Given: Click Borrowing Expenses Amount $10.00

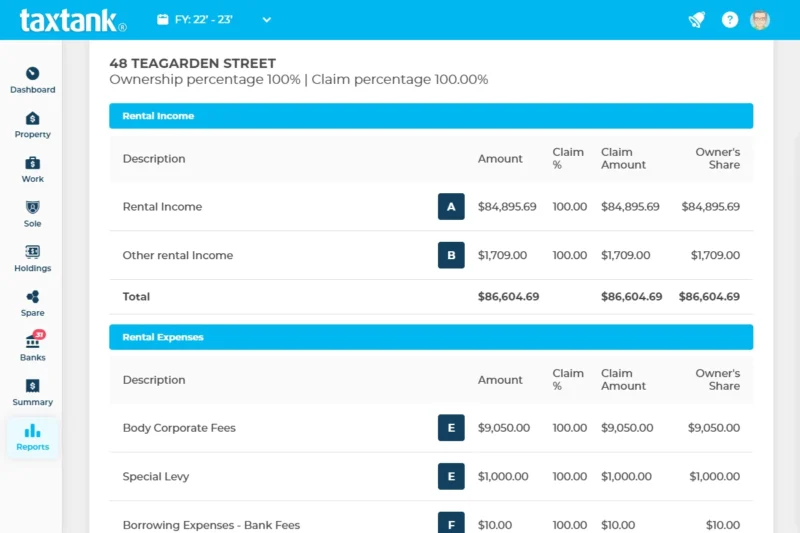Looking at the screenshot, I should pyautogui.click(x=494, y=525).
